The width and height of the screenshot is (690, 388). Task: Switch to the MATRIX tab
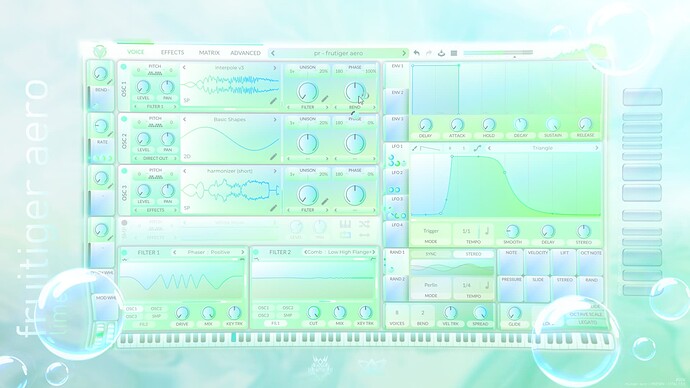[x=209, y=53]
